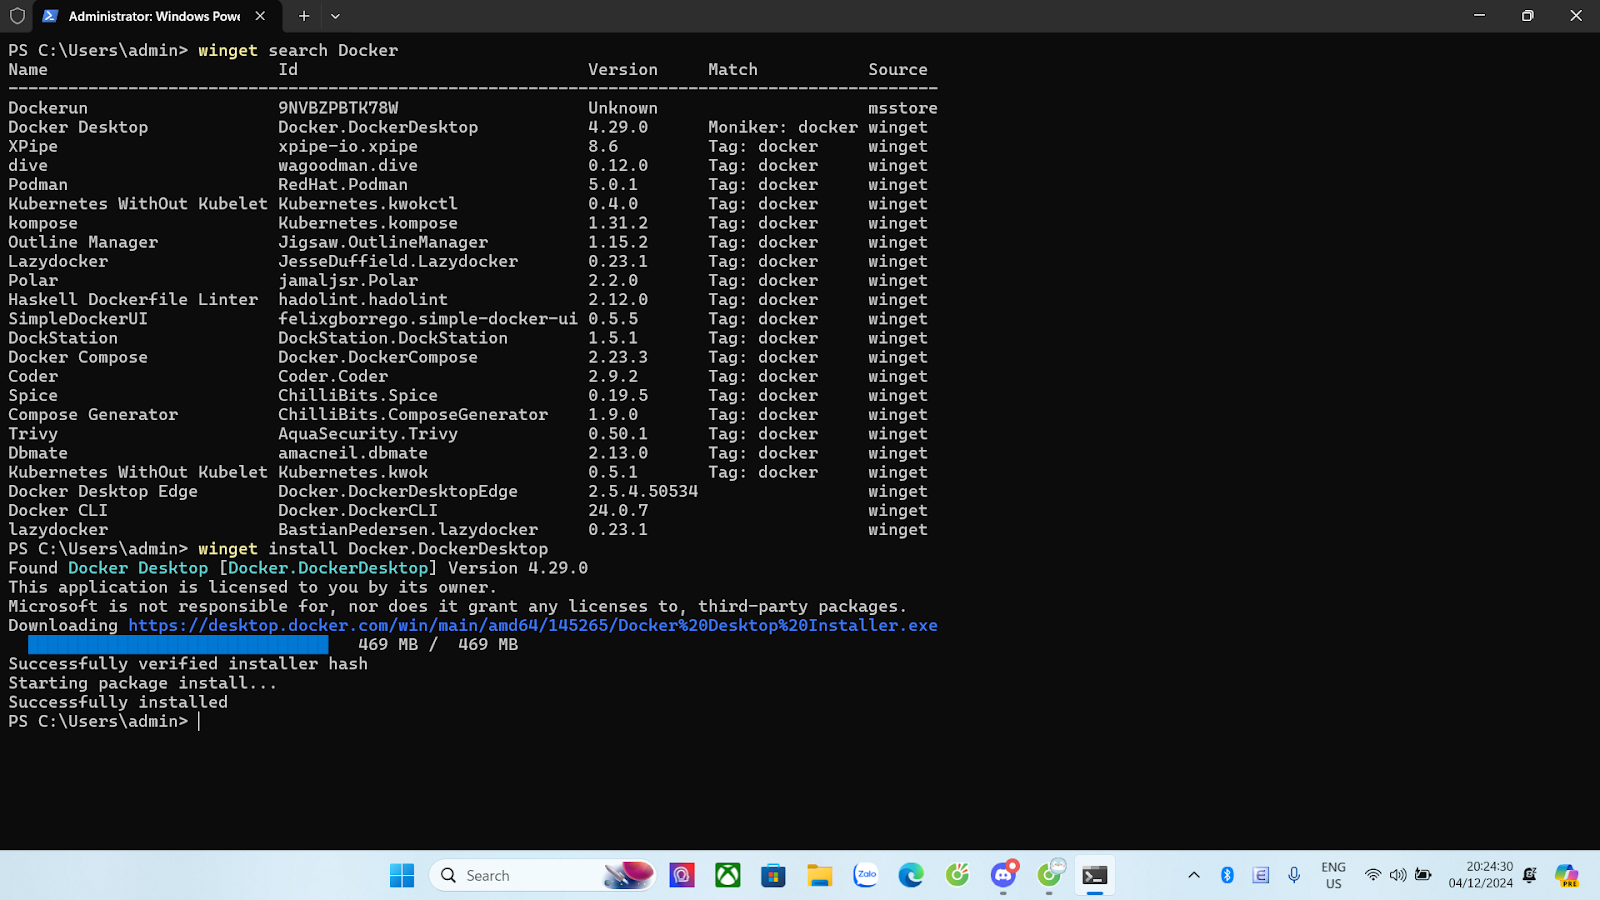Click Docker.DockerDesktop Id in search results
1600x900 pixels.
(x=378, y=127)
